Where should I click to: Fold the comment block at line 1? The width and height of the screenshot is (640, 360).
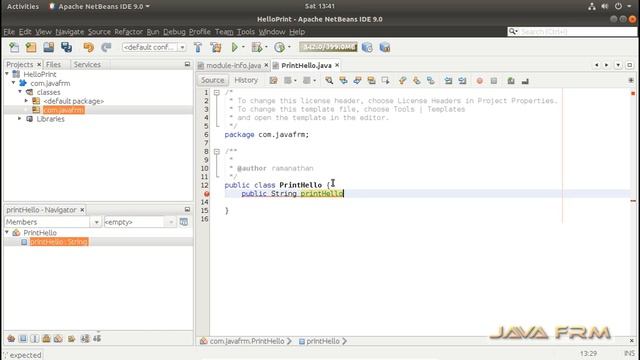click(x=217, y=93)
